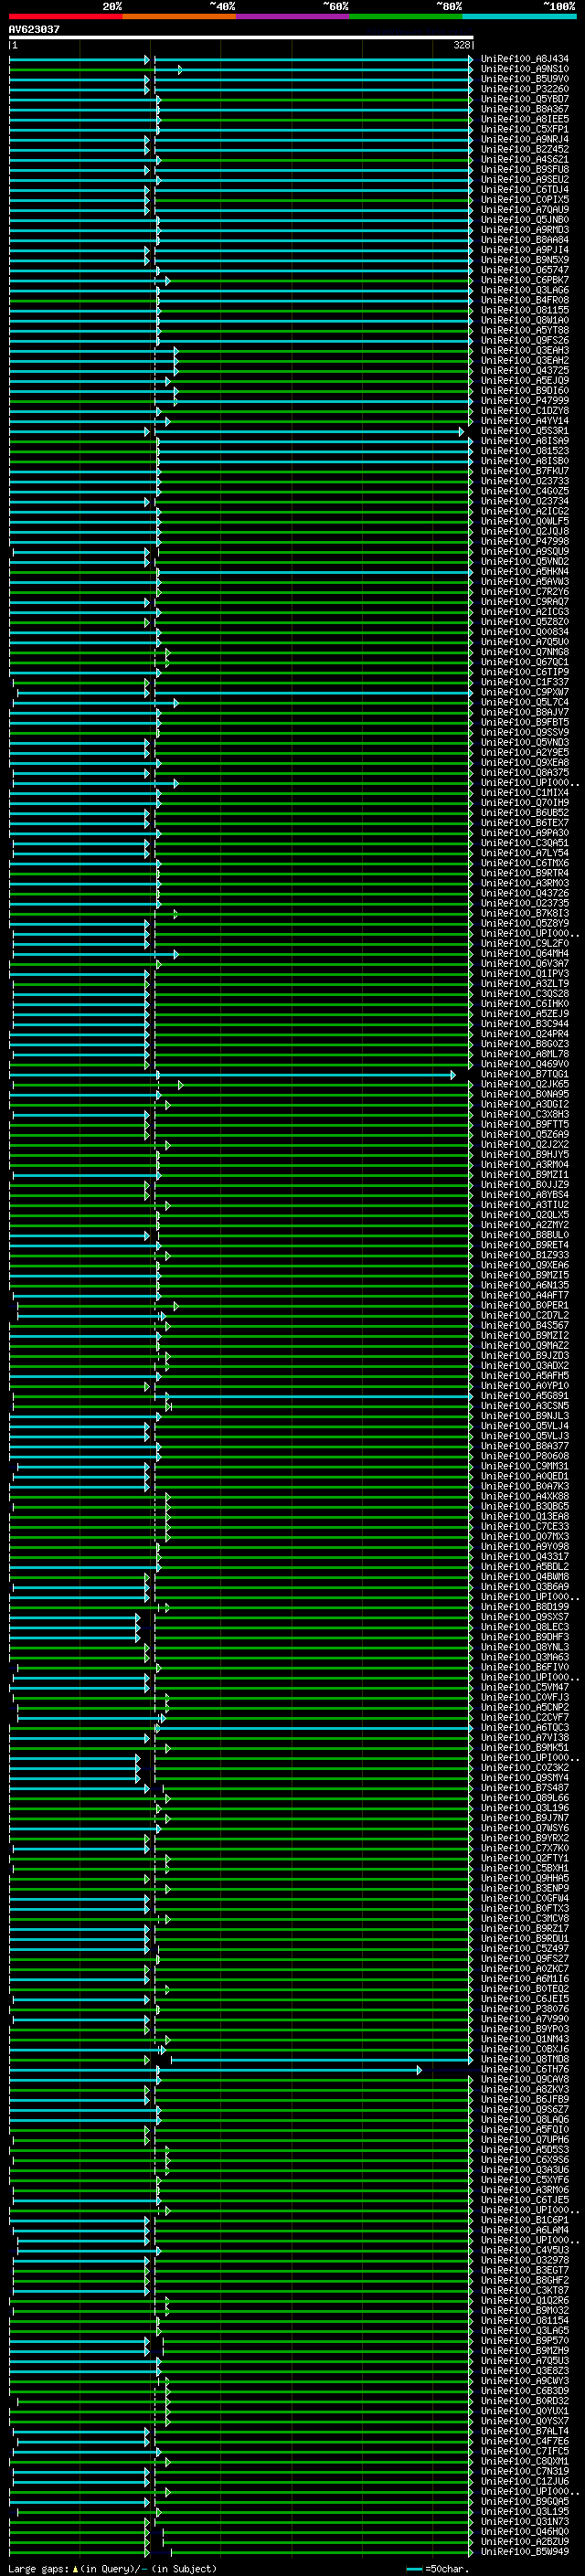Click the query end position 328
Image resolution: width=585 pixels, height=2576 pixels.
click(x=462, y=45)
